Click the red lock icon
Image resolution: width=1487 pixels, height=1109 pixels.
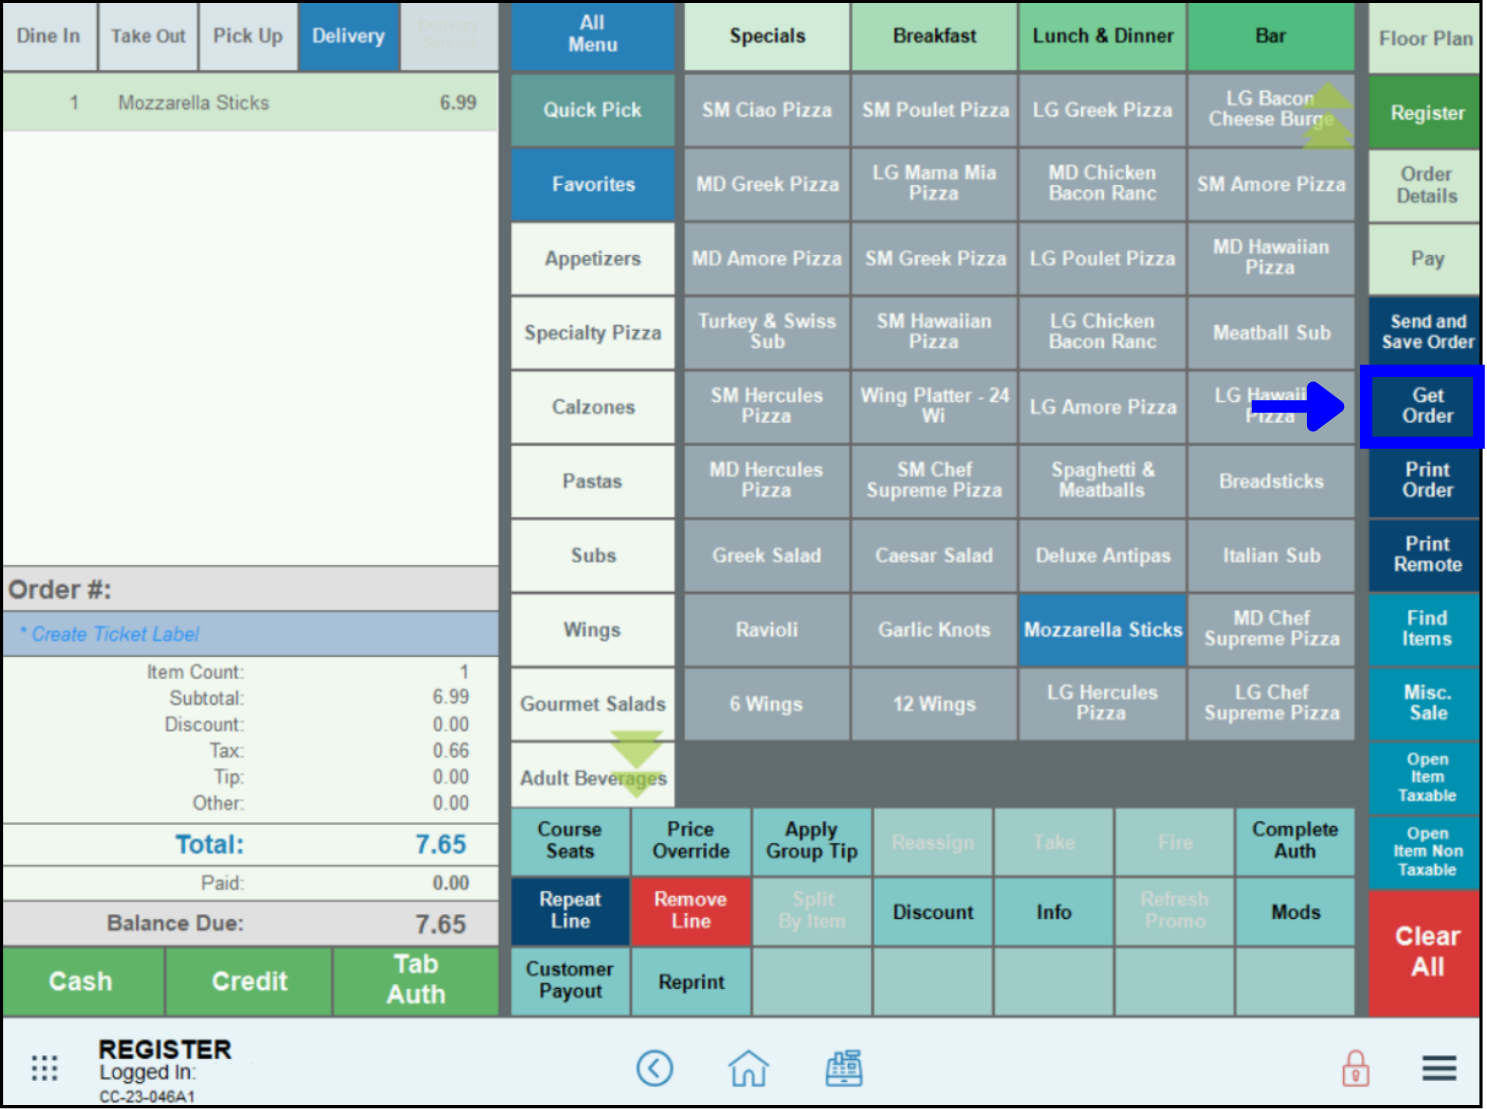tap(1355, 1068)
